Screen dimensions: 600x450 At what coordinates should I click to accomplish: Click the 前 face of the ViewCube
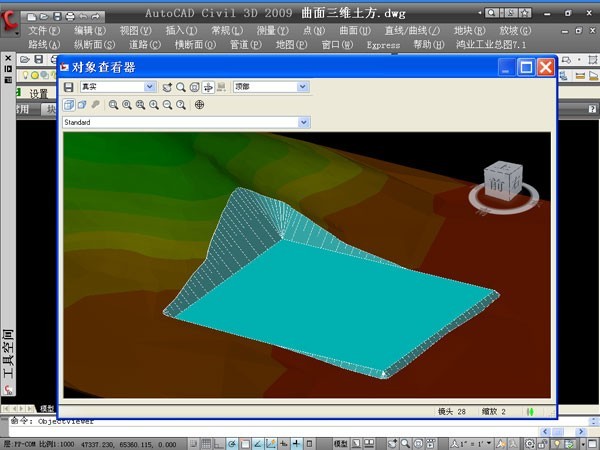pyautogui.click(x=494, y=182)
